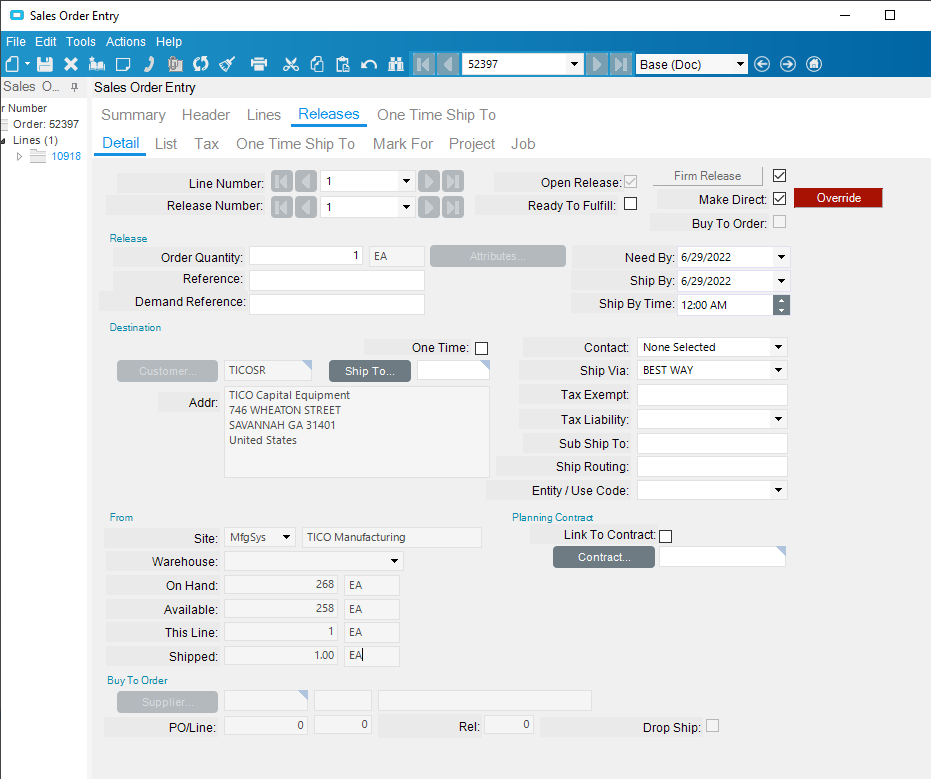Click the Clear broom icon

point(227,64)
